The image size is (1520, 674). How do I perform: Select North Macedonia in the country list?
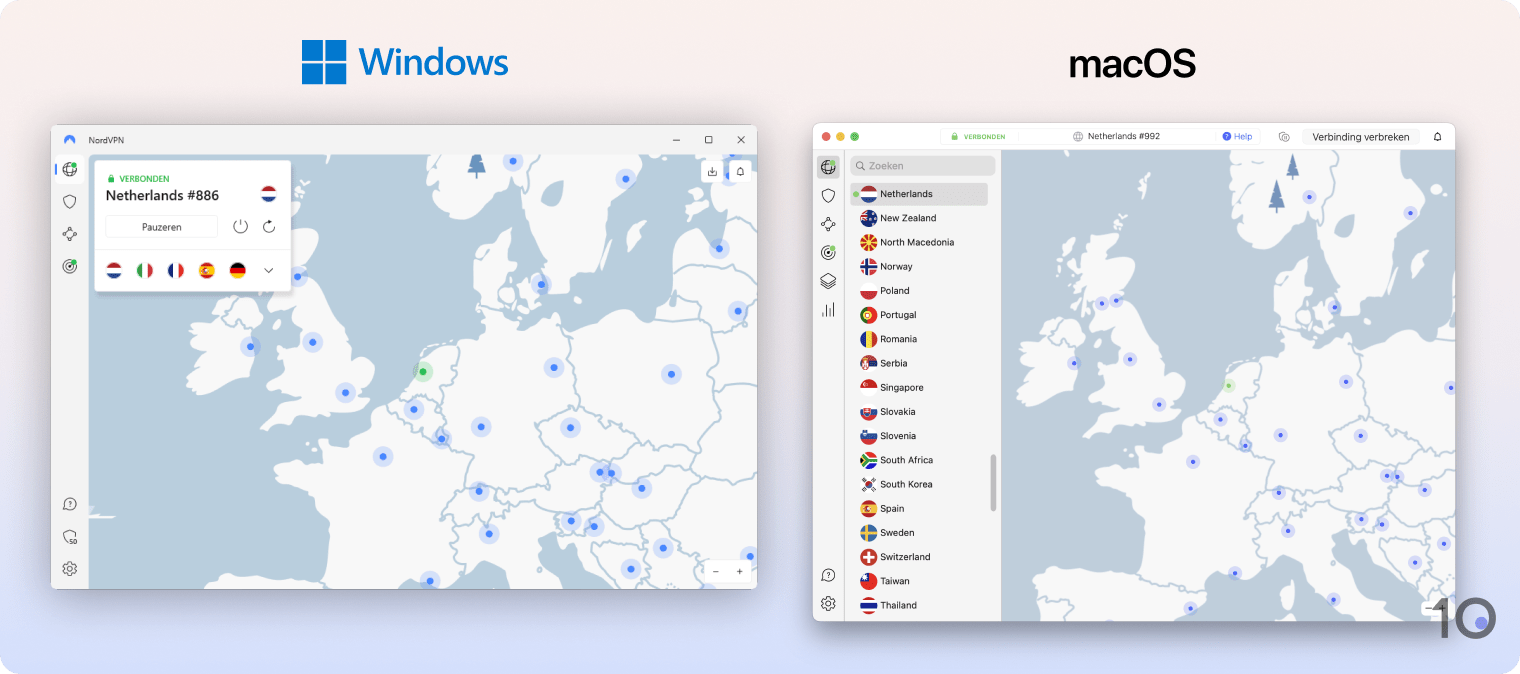pyautogui.click(x=919, y=242)
